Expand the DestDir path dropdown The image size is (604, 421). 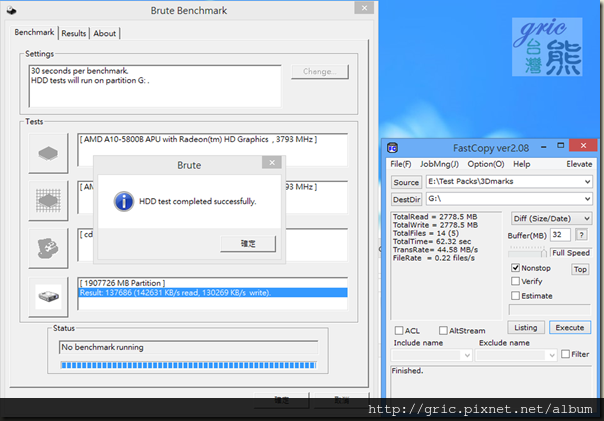tap(587, 199)
